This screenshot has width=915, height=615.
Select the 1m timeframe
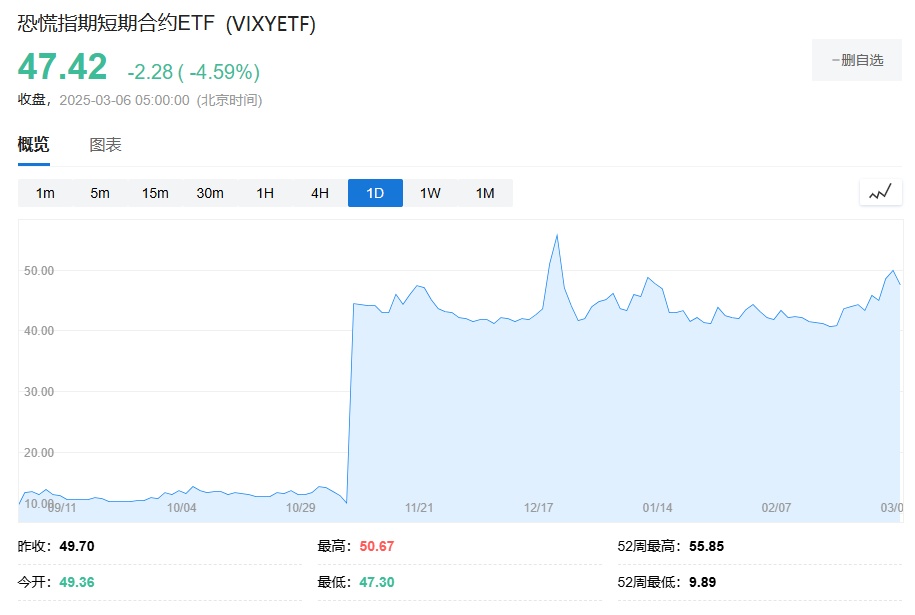[x=45, y=193]
